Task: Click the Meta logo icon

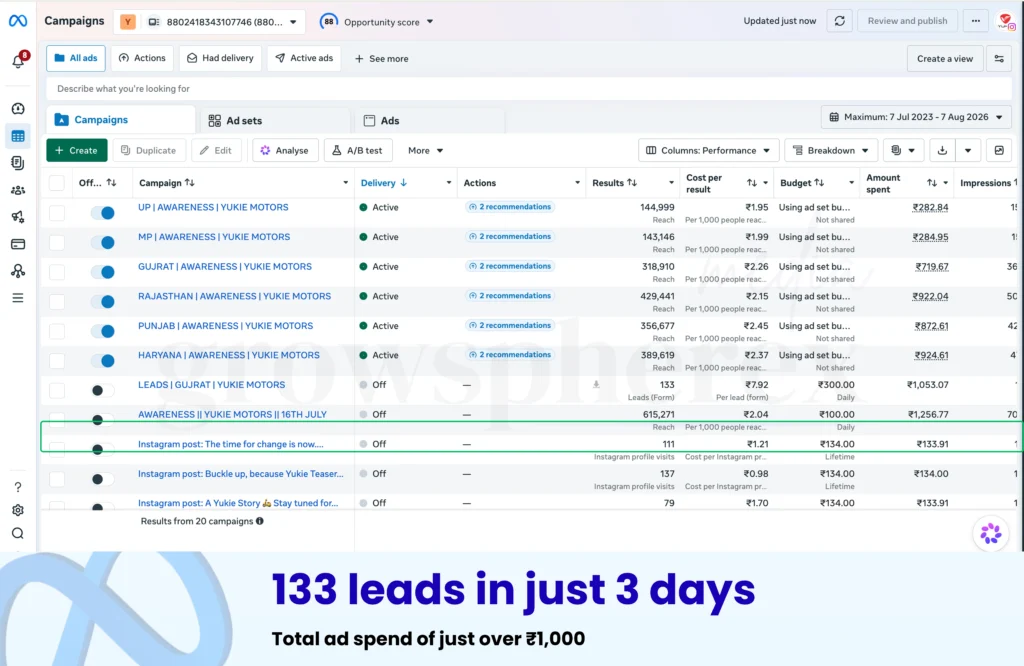Action: click(18, 21)
